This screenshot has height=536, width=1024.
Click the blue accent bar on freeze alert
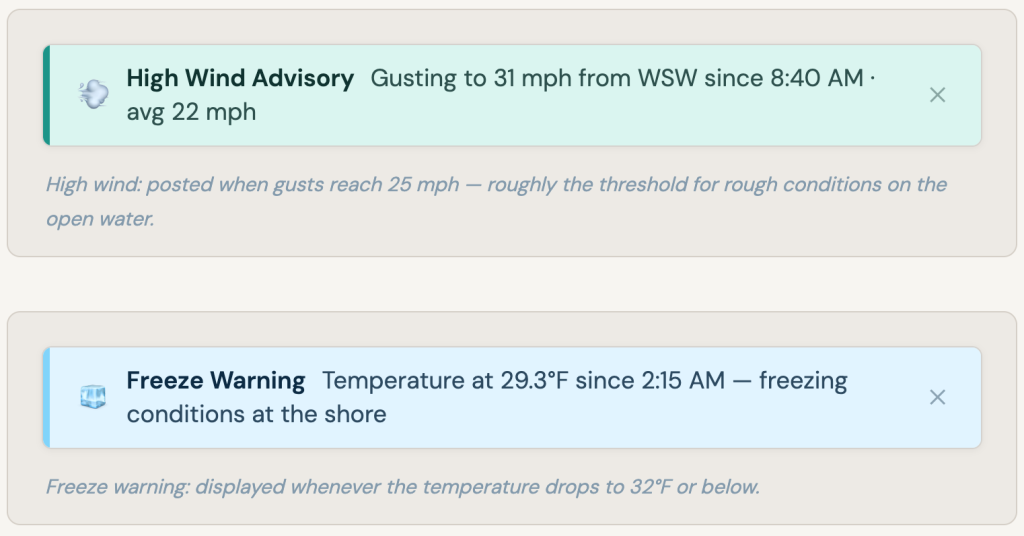(46, 397)
